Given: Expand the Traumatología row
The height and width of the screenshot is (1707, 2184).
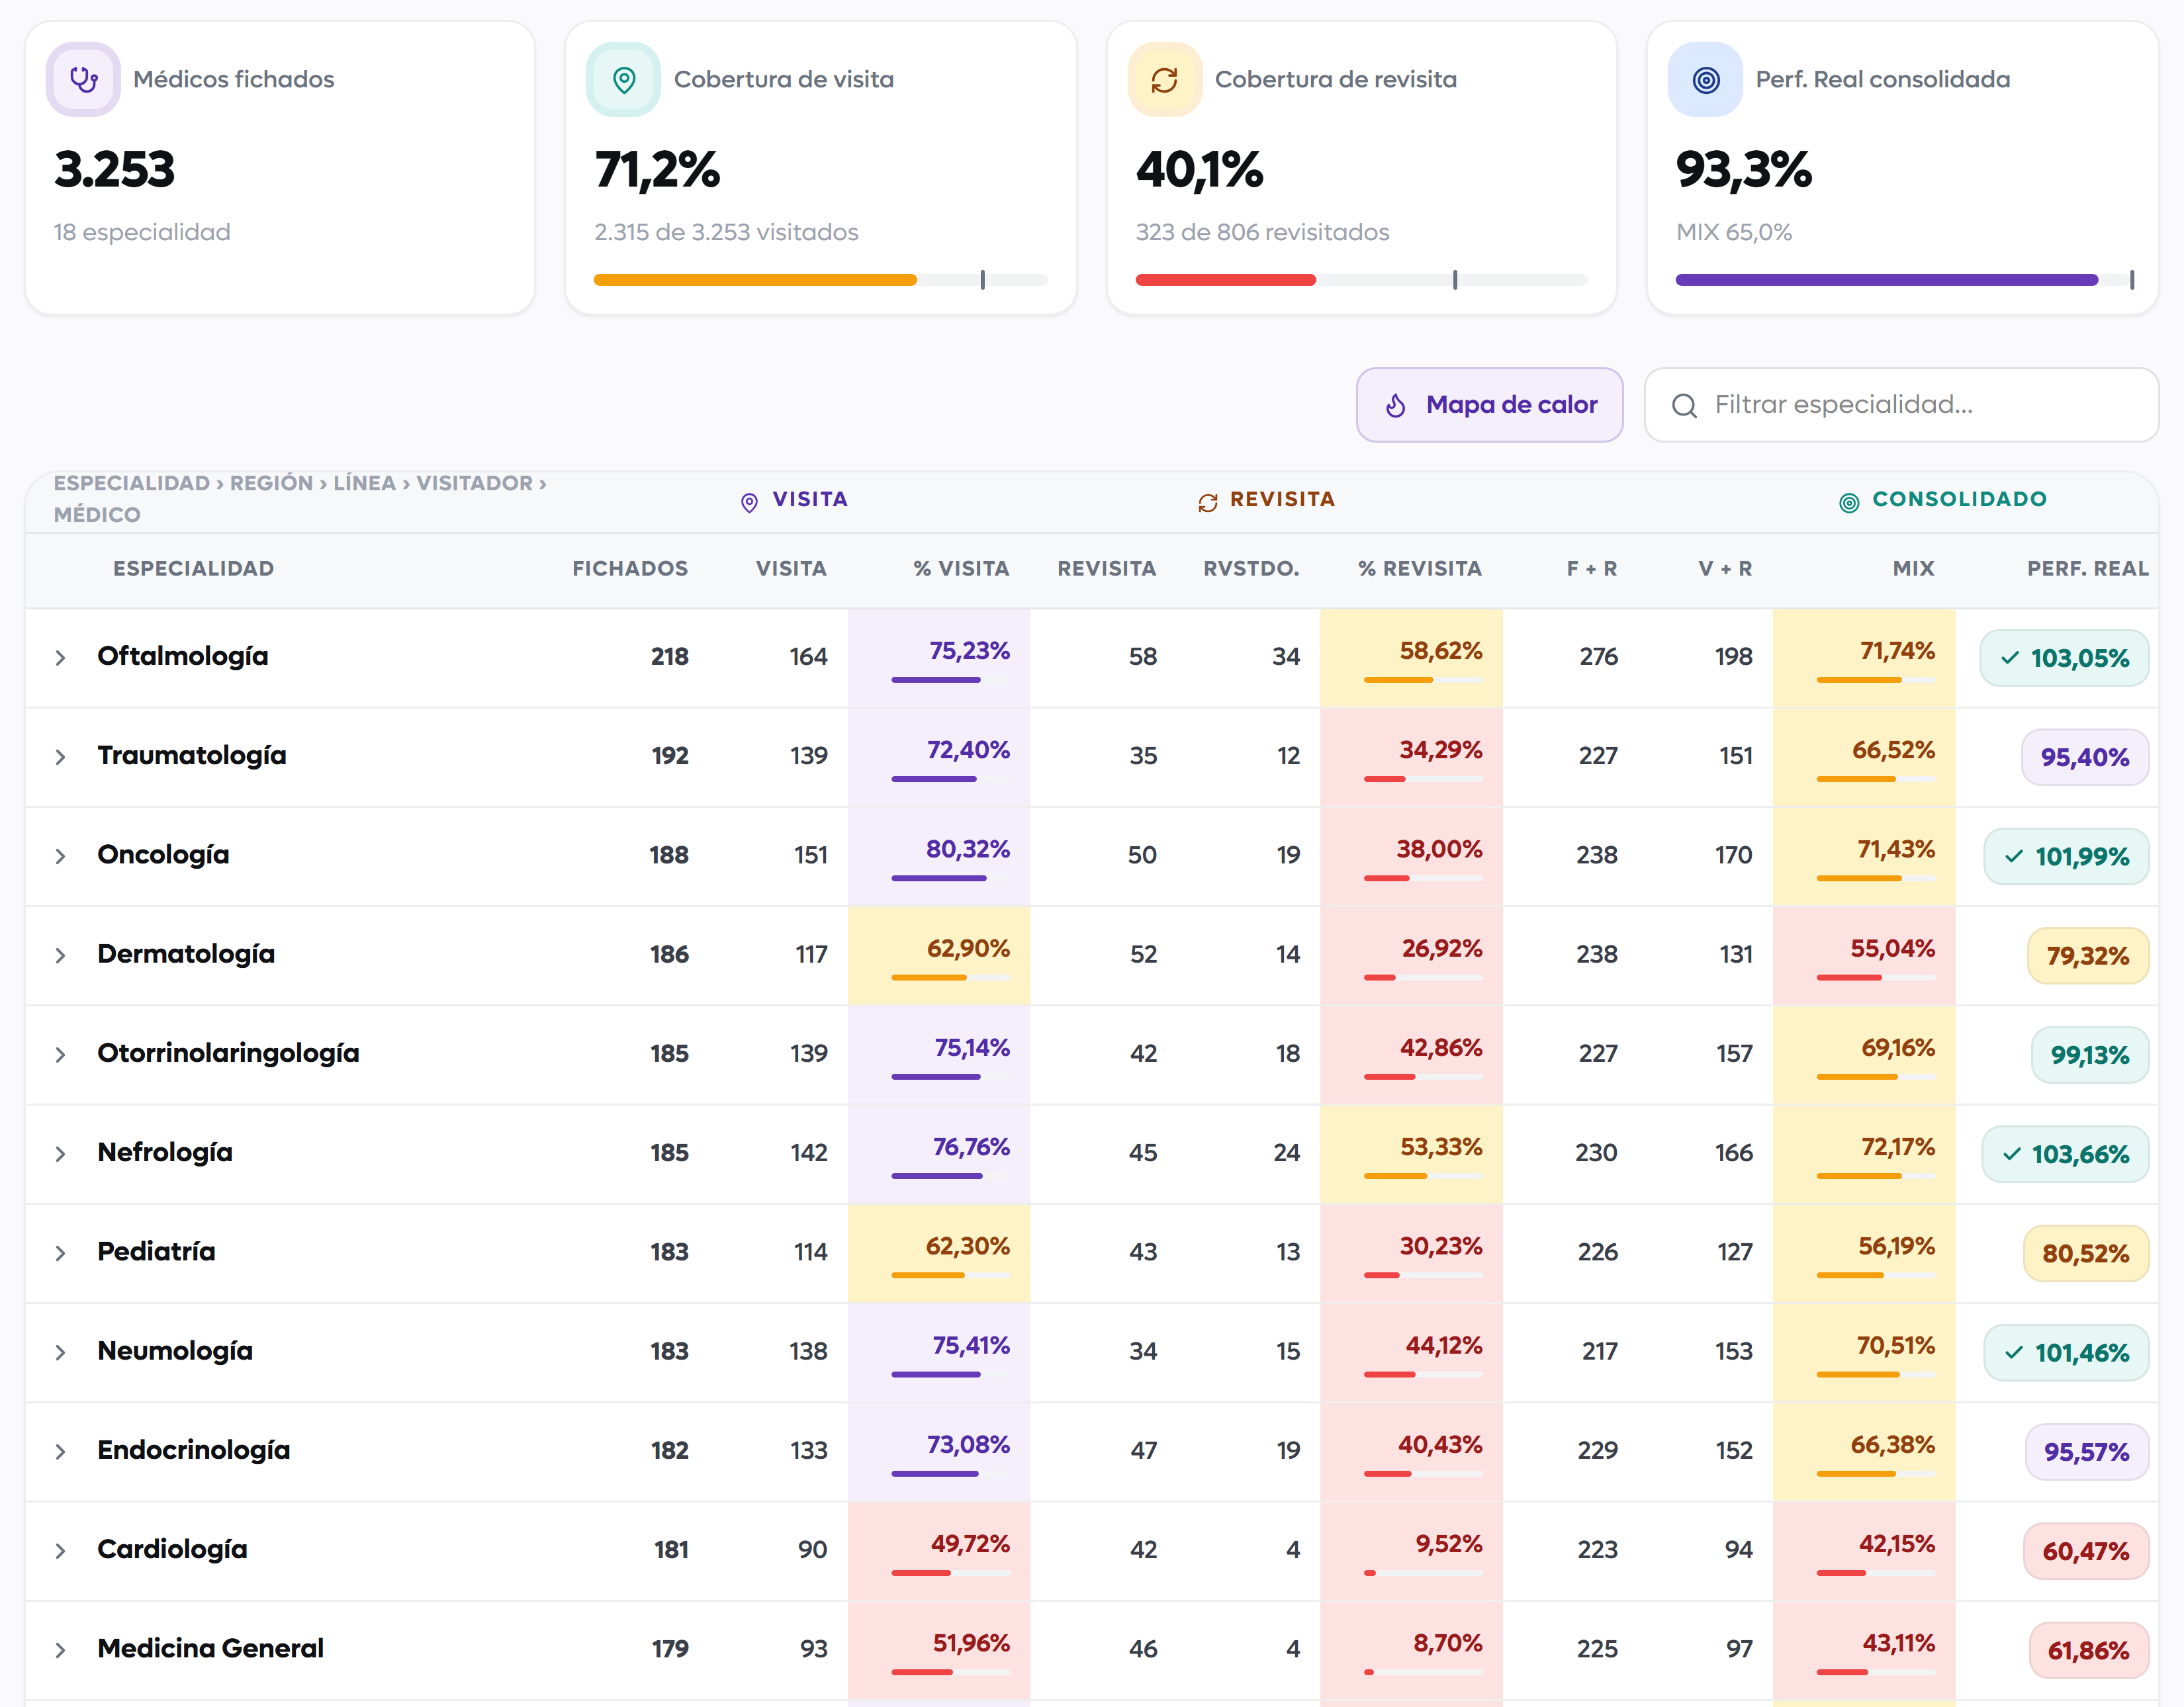Looking at the screenshot, I should [60, 757].
